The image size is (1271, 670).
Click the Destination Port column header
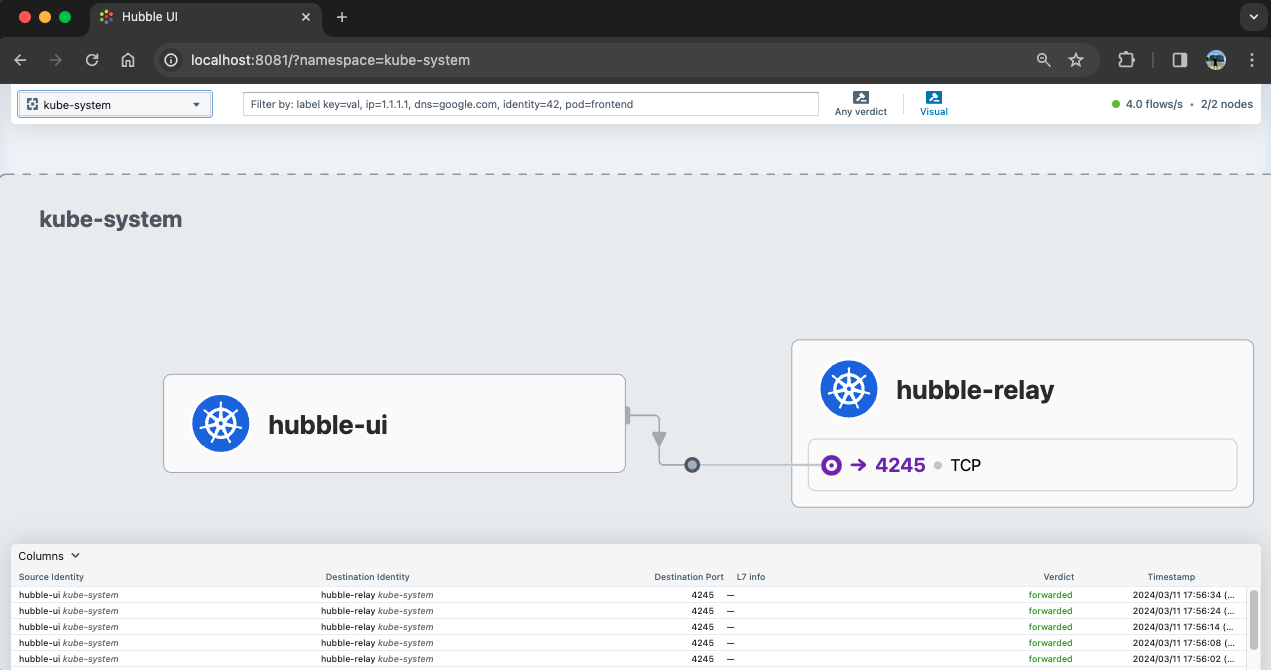(689, 577)
